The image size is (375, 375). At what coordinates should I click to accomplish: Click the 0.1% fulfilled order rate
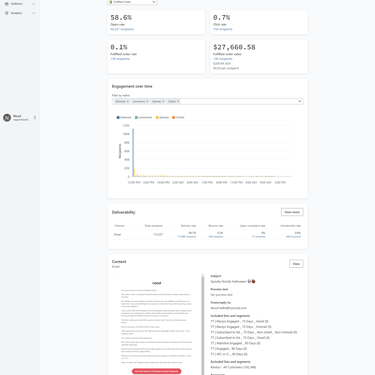[119, 47]
